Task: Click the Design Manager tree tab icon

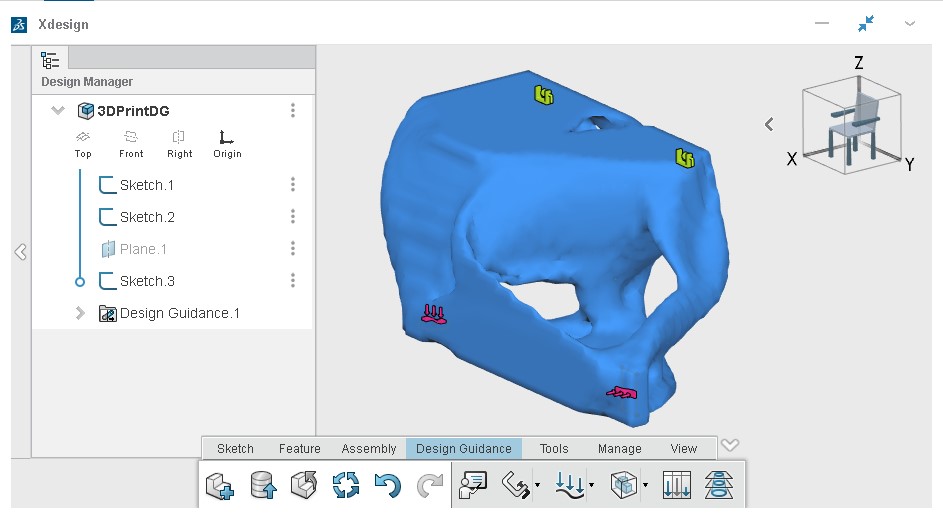Action: point(50,60)
